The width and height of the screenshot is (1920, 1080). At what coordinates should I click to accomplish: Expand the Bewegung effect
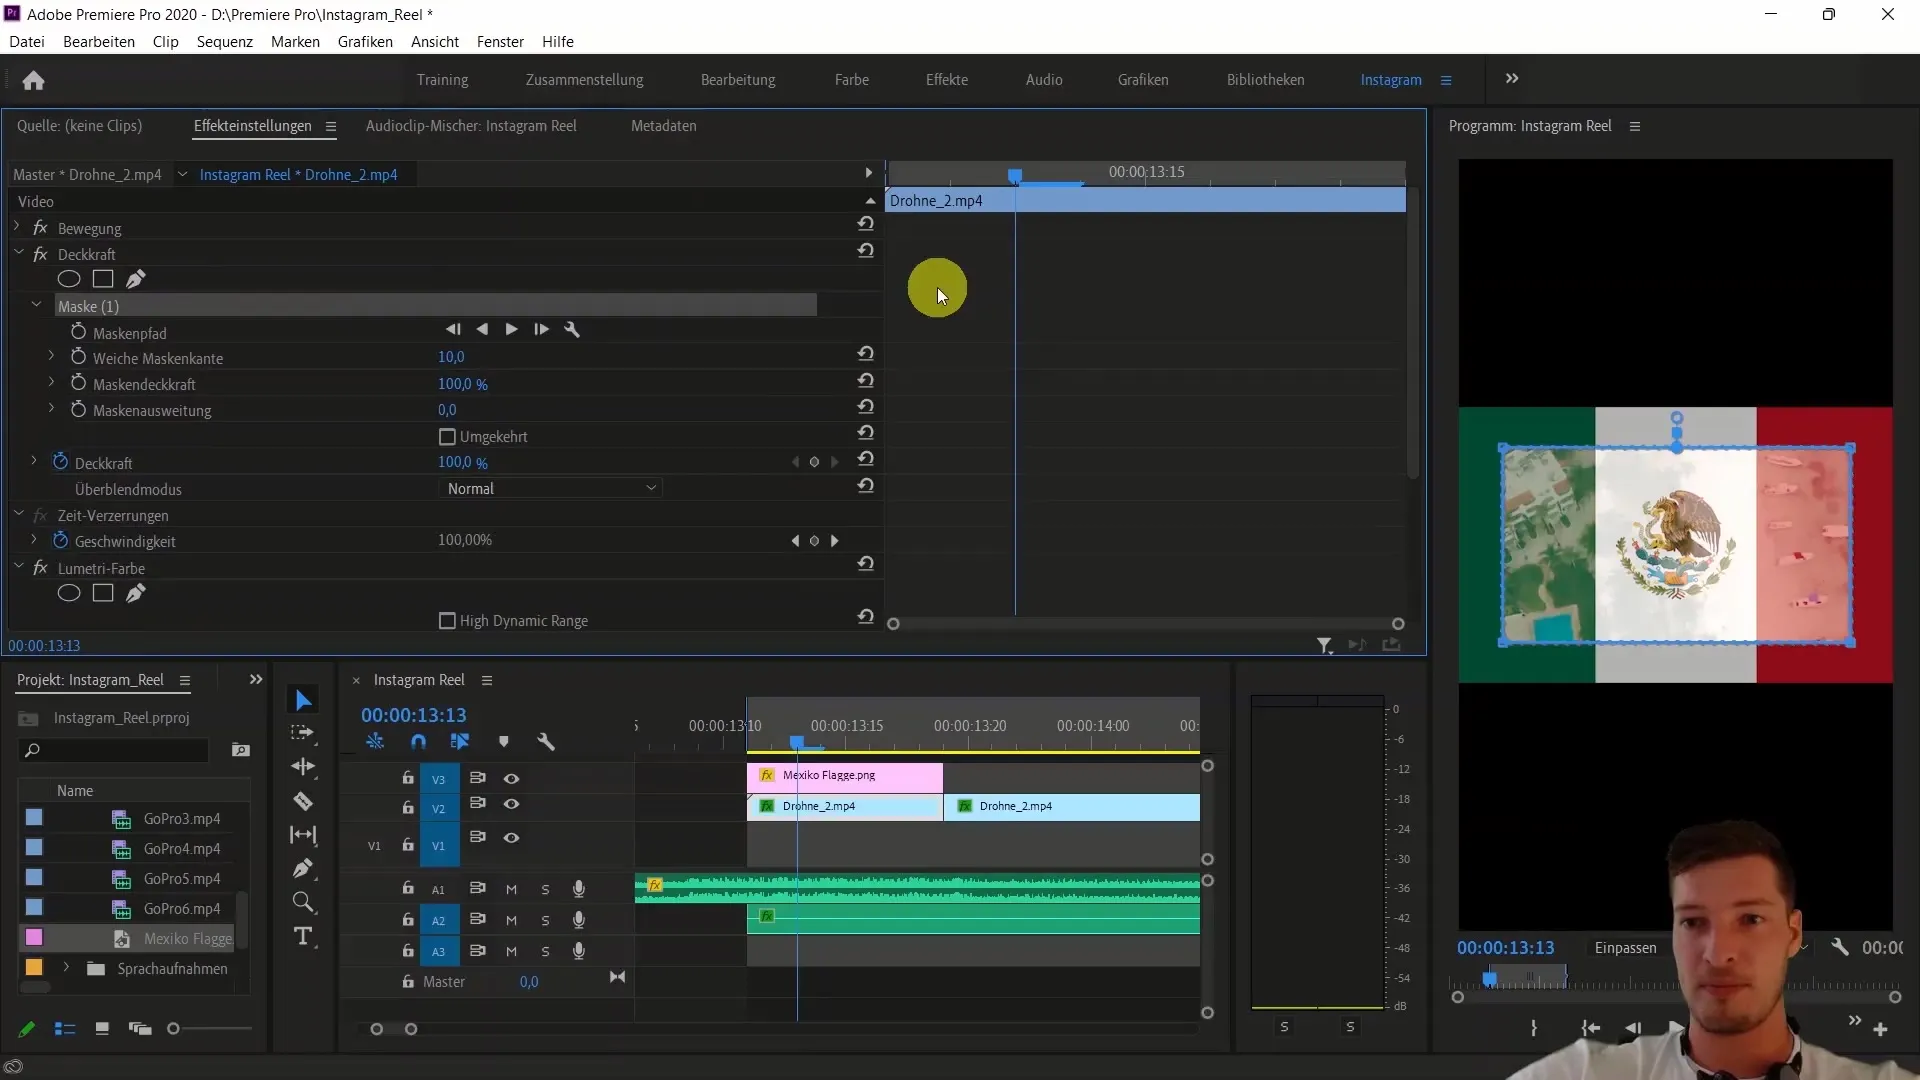[x=18, y=227]
